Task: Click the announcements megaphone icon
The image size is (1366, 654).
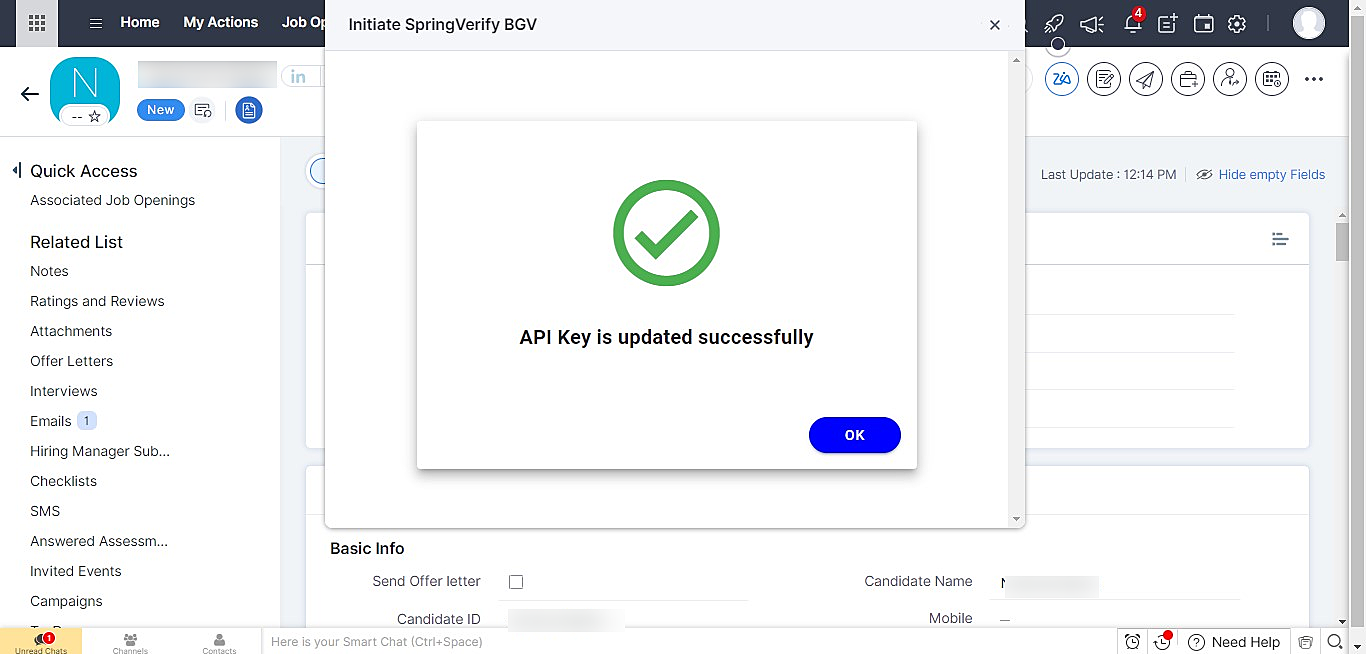Action: (x=1092, y=24)
